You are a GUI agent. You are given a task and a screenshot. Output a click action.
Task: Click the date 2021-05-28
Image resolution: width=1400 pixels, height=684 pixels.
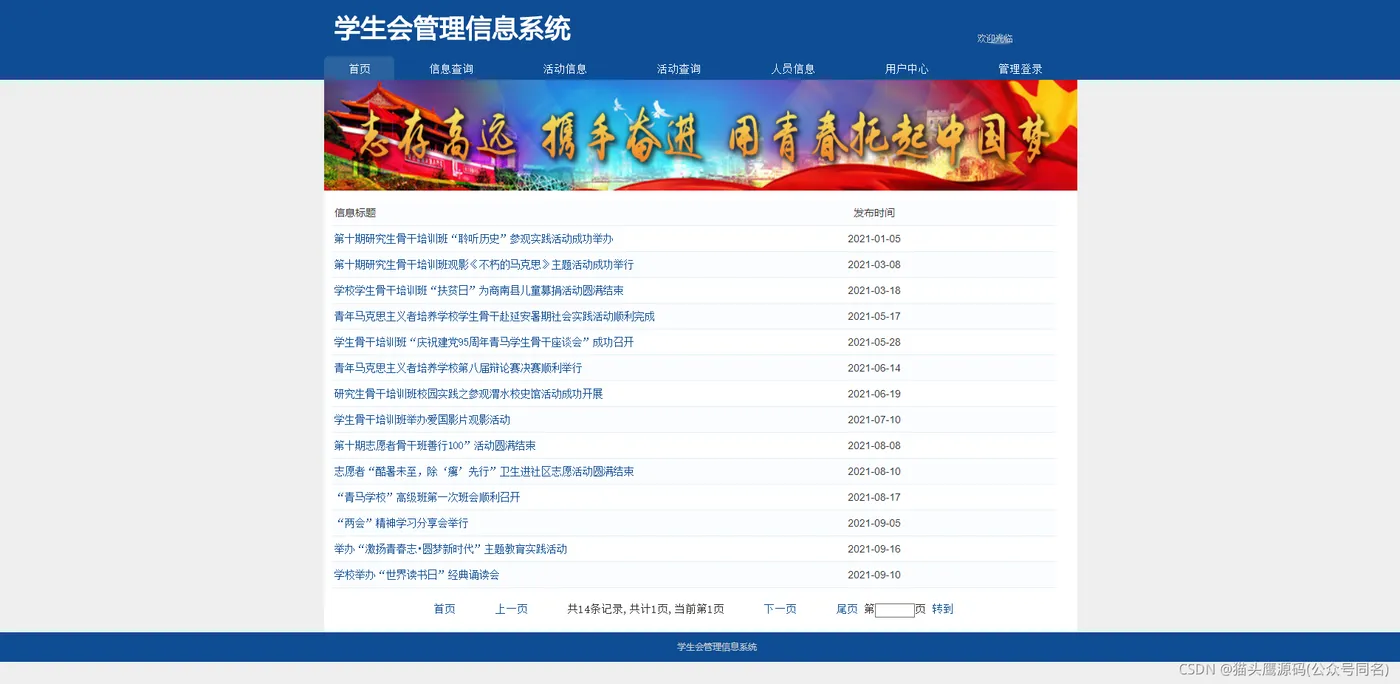874,342
